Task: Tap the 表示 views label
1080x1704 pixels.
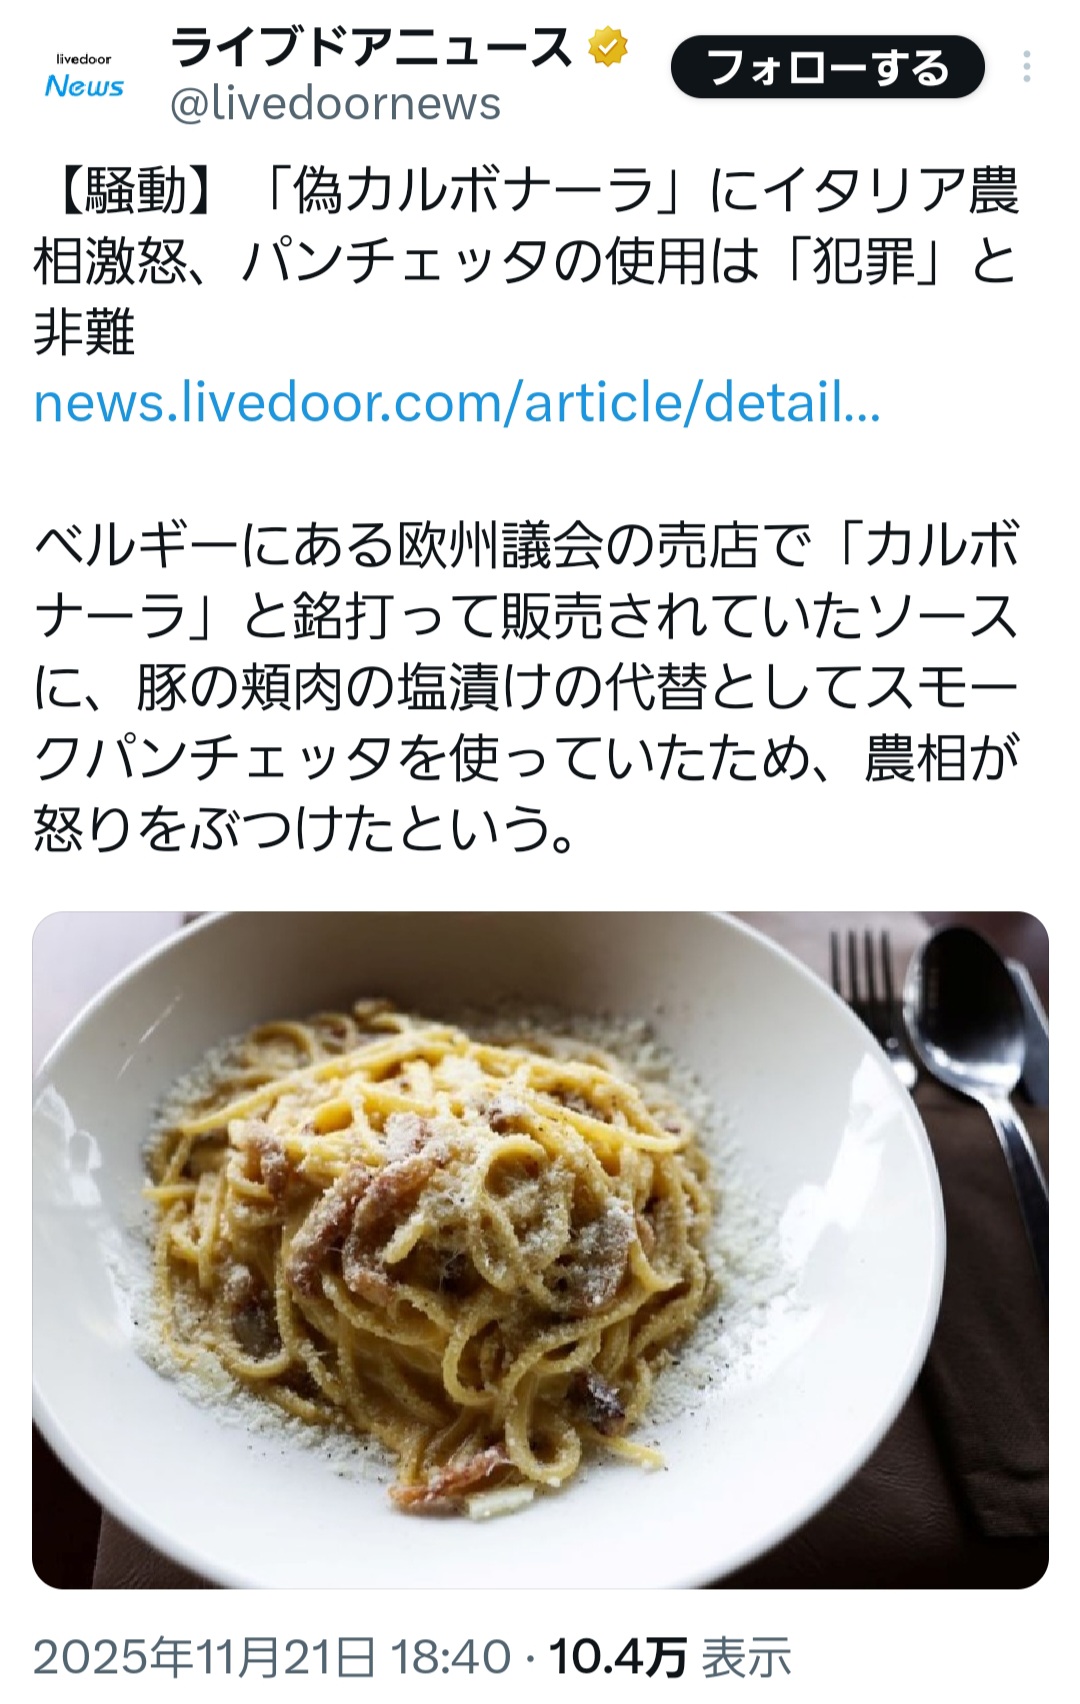Action: pyautogui.click(x=746, y=1657)
